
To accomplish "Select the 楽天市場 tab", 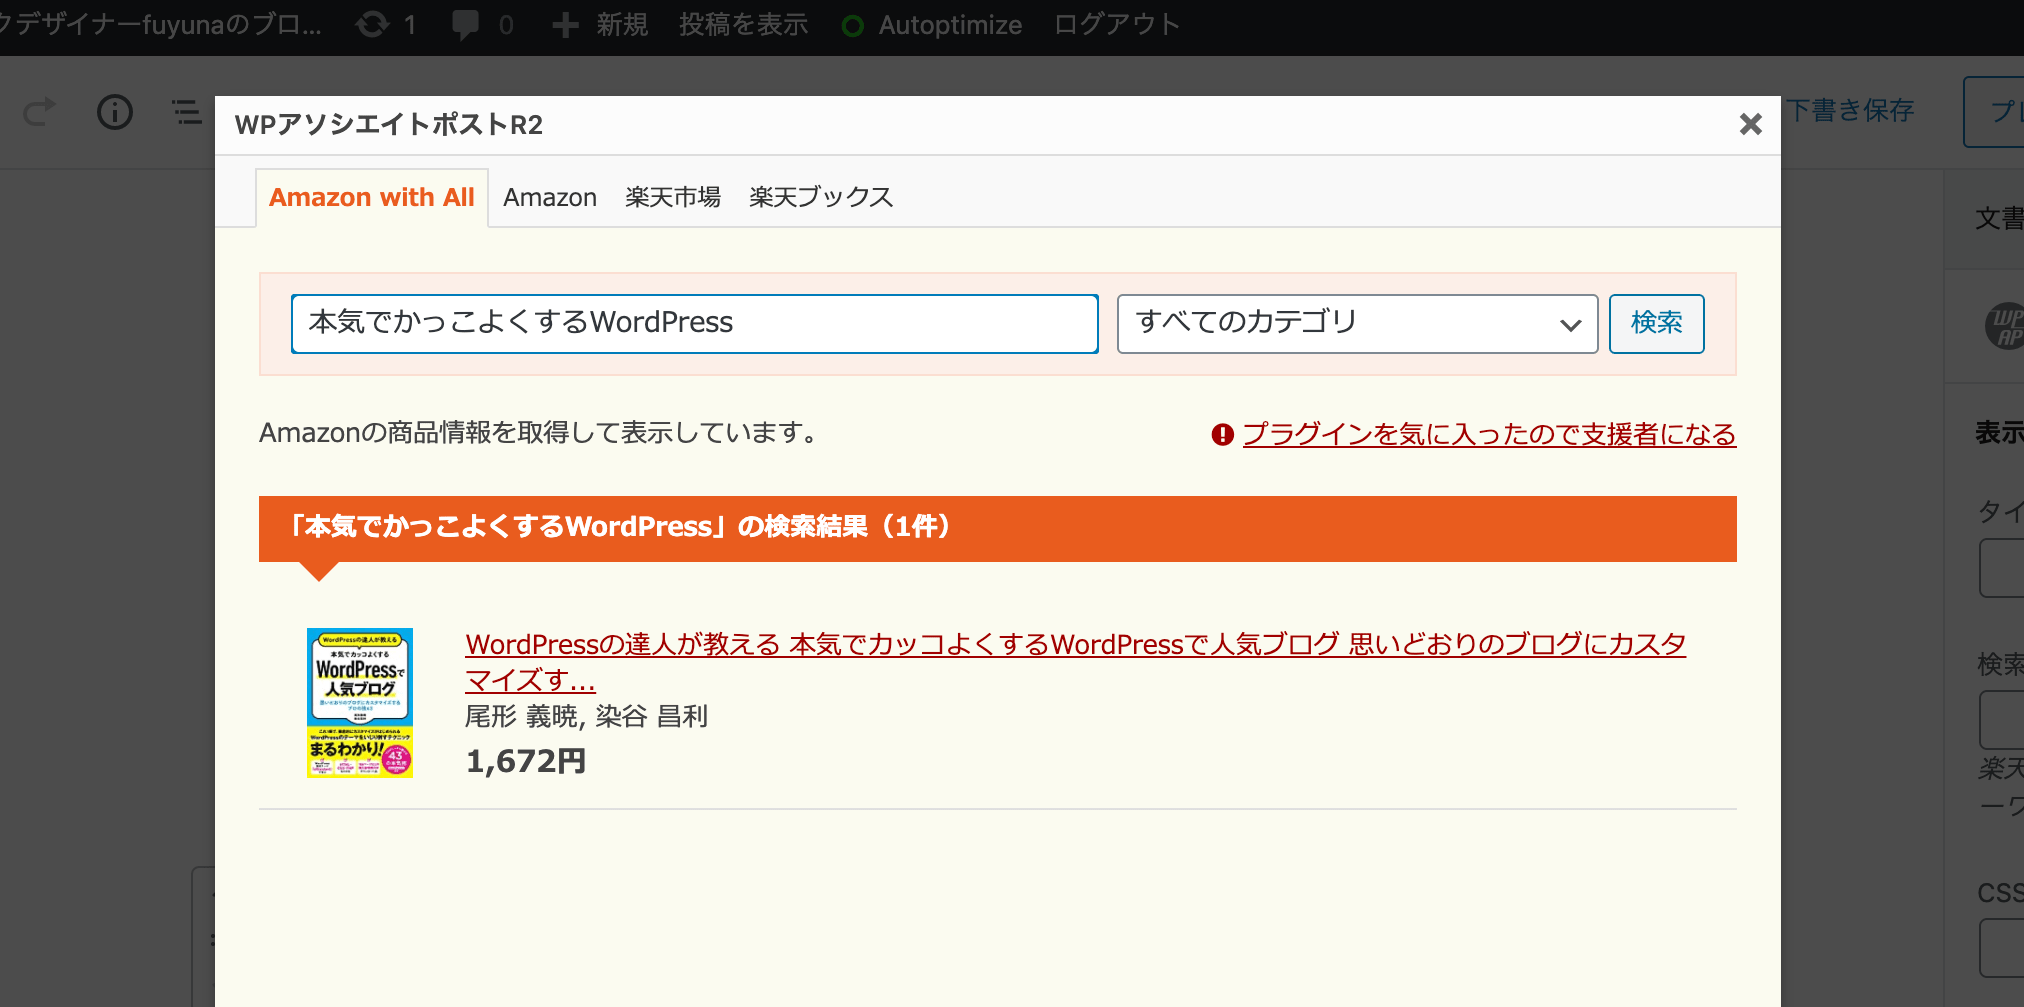I will tap(673, 197).
